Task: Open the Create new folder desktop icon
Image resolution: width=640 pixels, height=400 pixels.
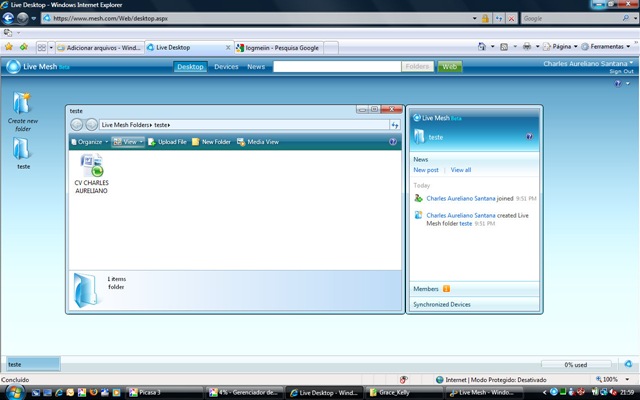Action: [x=21, y=103]
